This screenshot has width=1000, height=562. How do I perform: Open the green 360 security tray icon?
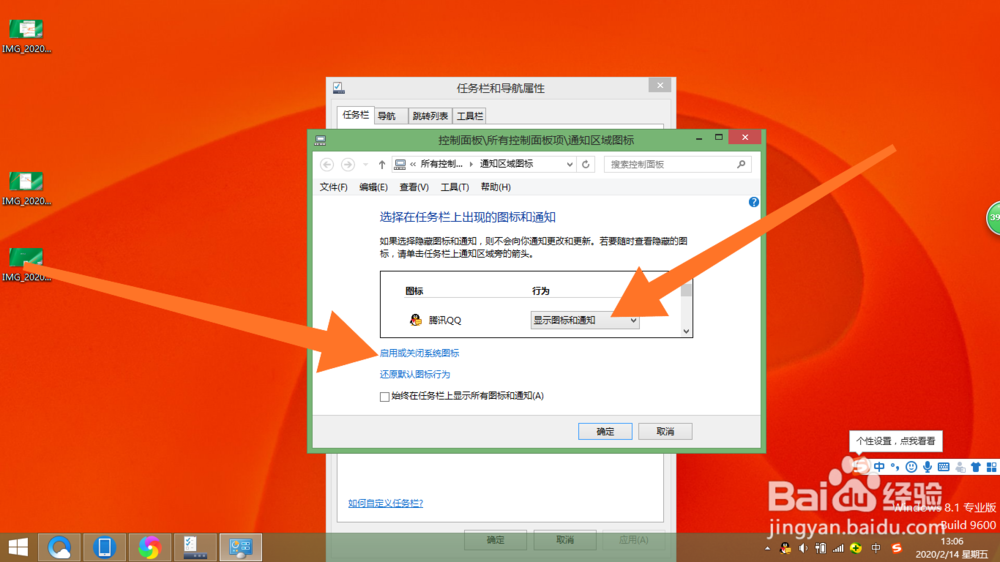coord(856,548)
